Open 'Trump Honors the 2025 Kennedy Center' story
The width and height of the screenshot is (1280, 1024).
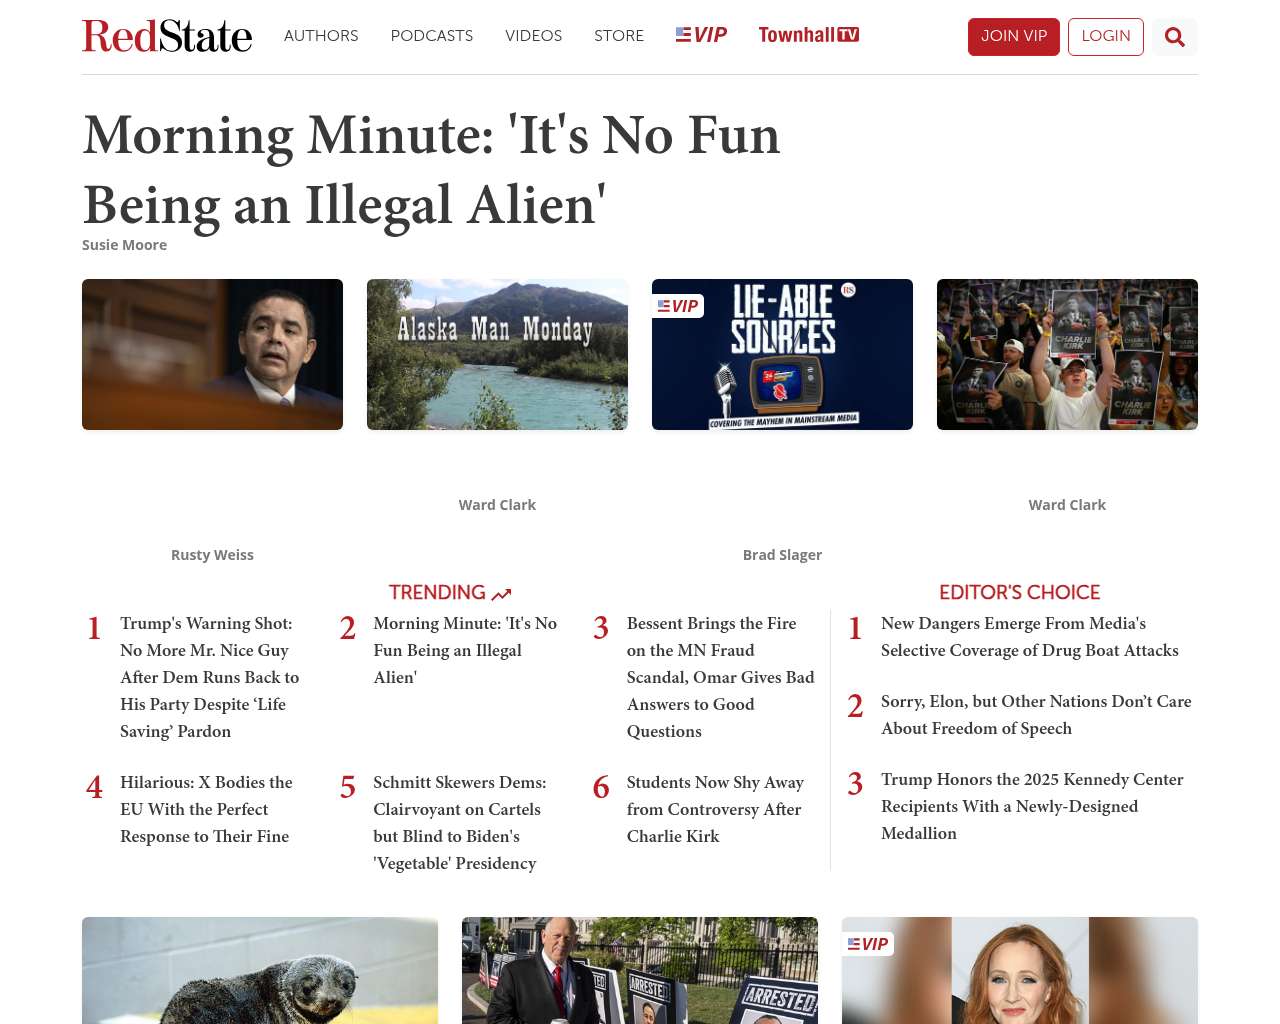[x=1032, y=806]
